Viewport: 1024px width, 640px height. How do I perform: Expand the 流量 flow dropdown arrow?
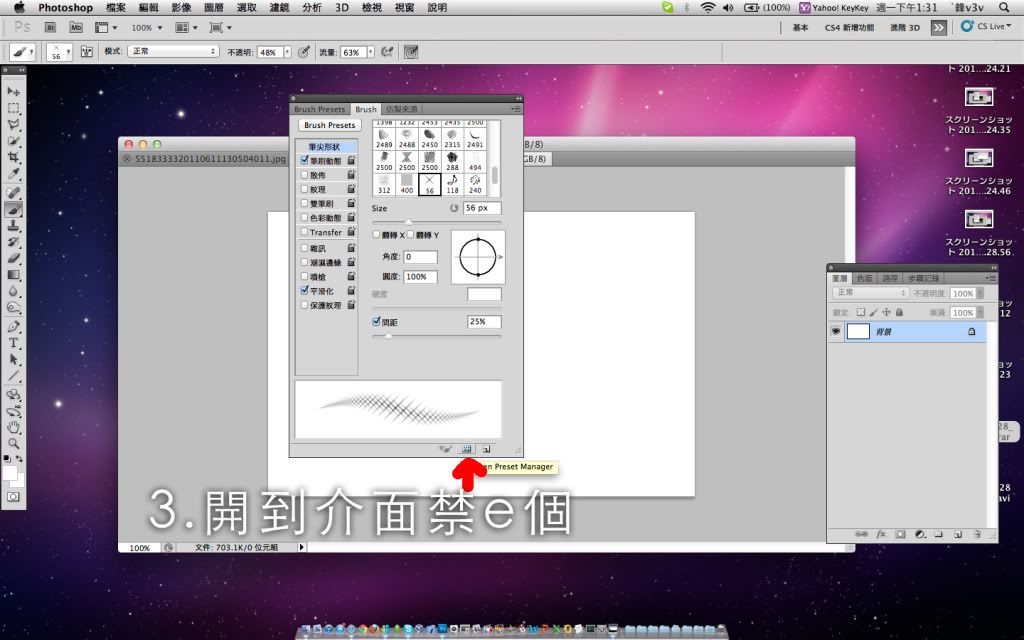point(370,51)
